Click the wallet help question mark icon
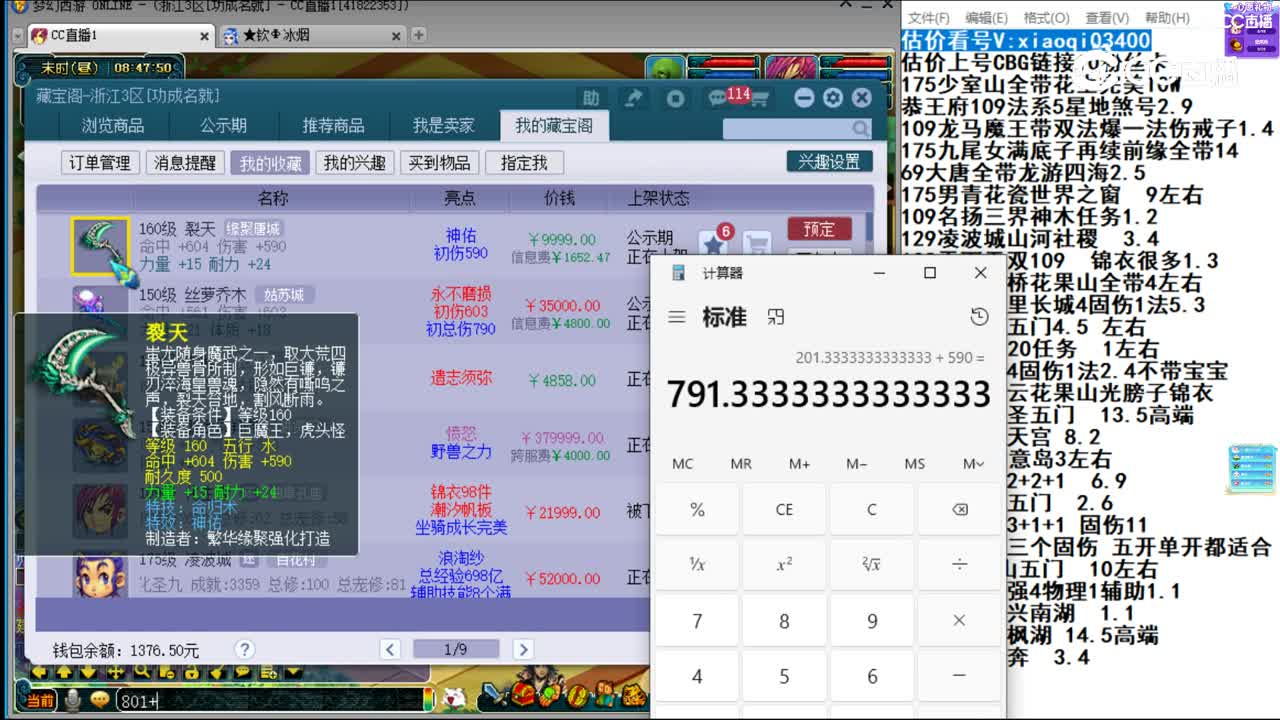The width and height of the screenshot is (1280, 720). [244, 649]
